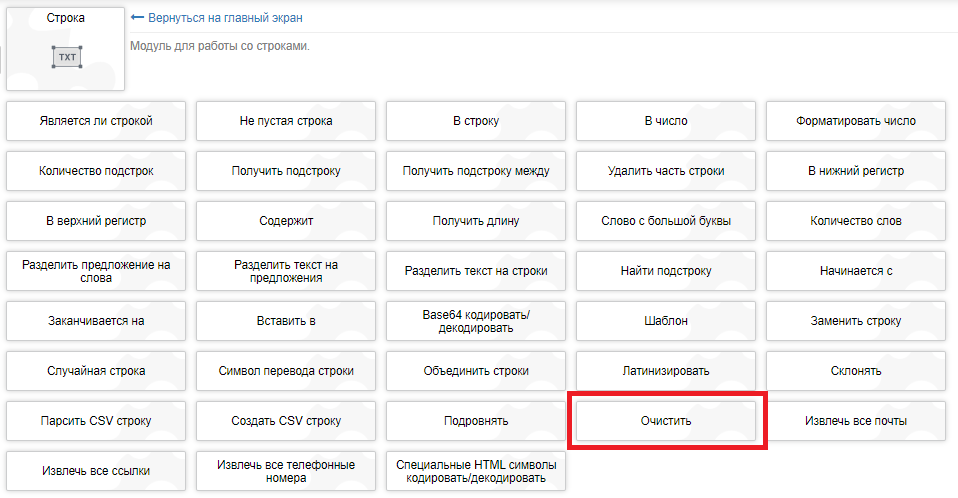Open the 'Начинается с' action
This screenshot has height=498, width=958.
pos(856,271)
